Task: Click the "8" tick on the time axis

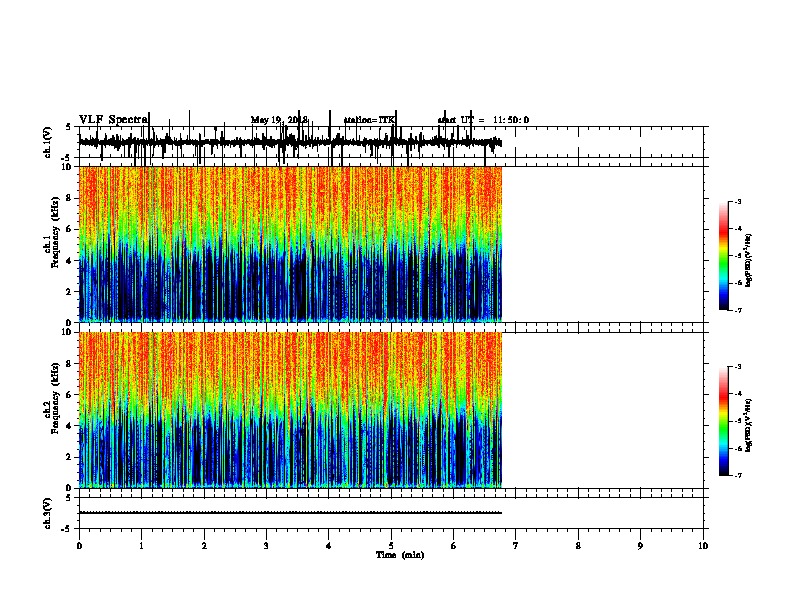Action: (x=578, y=546)
